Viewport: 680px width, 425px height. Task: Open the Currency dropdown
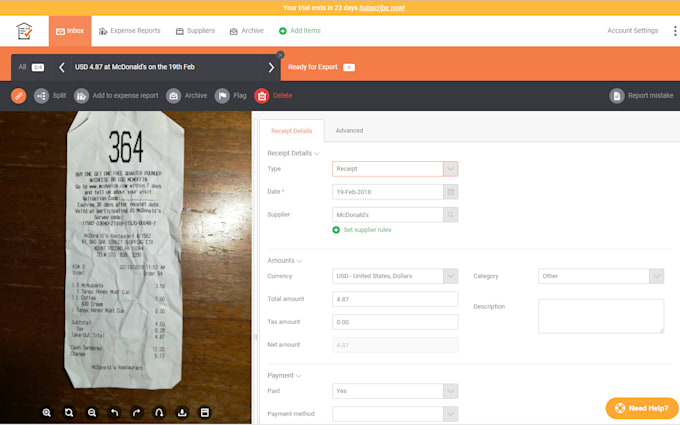point(395,276)
